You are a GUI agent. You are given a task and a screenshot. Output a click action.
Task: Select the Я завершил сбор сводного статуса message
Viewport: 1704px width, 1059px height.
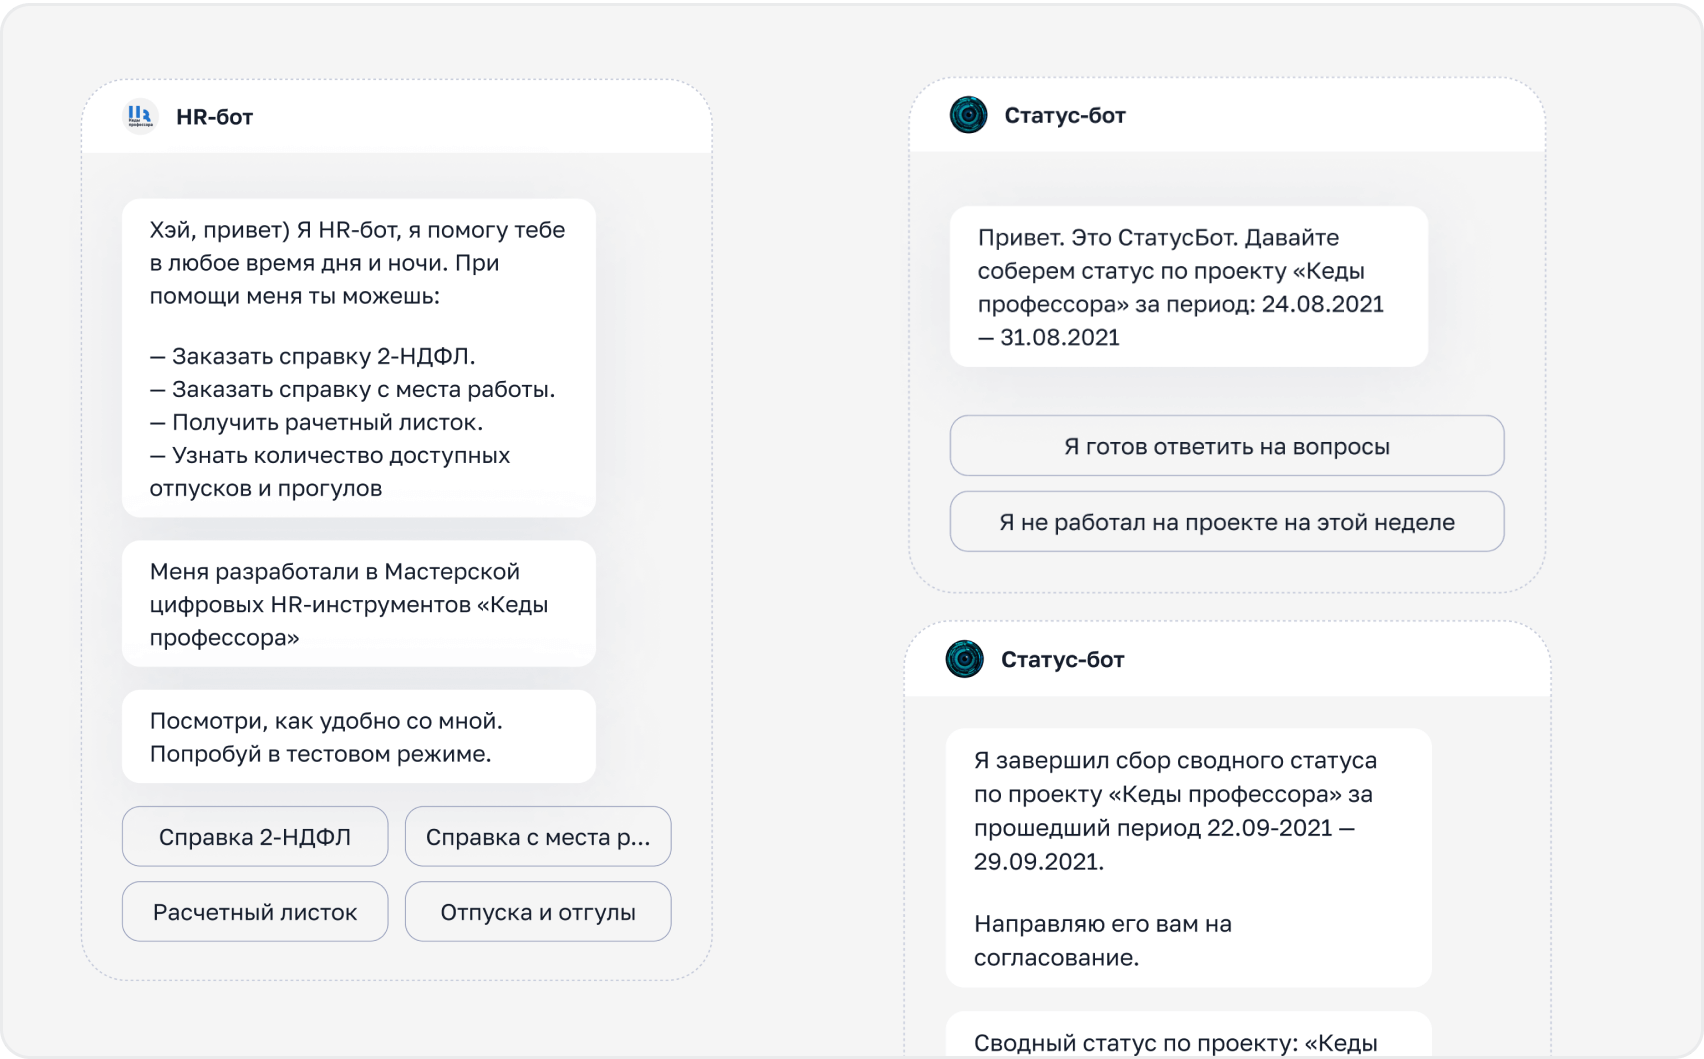(1188, 858)
